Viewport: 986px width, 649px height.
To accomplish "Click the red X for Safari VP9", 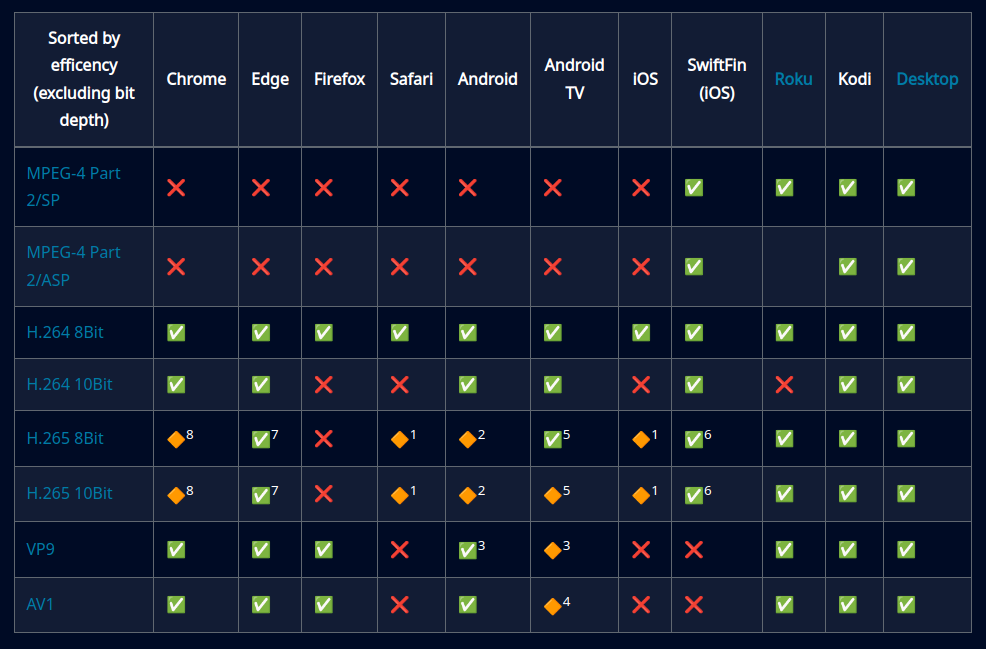I will point(399,550).
